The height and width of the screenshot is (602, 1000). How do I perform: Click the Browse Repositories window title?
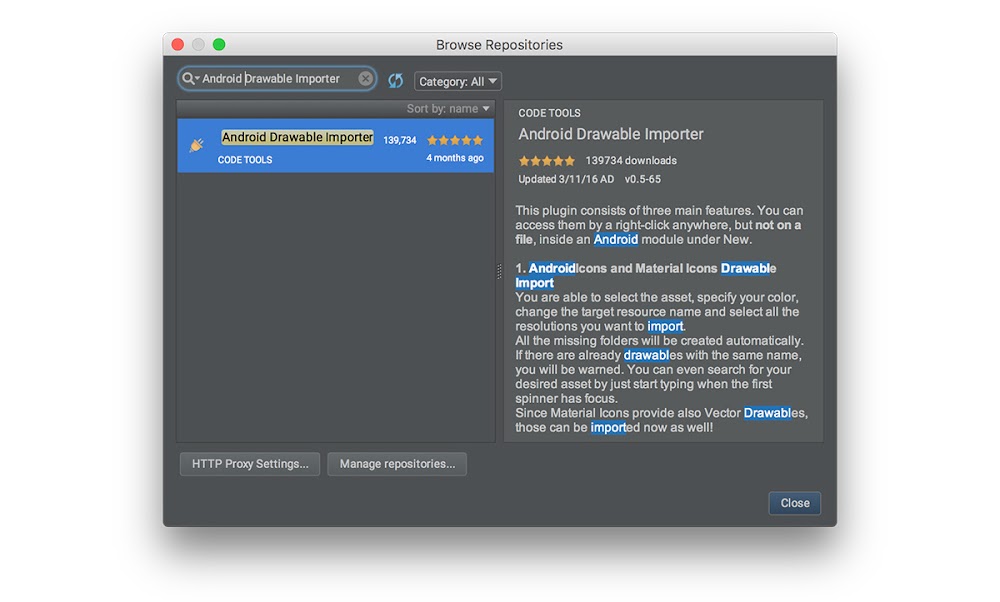(499, 45)
